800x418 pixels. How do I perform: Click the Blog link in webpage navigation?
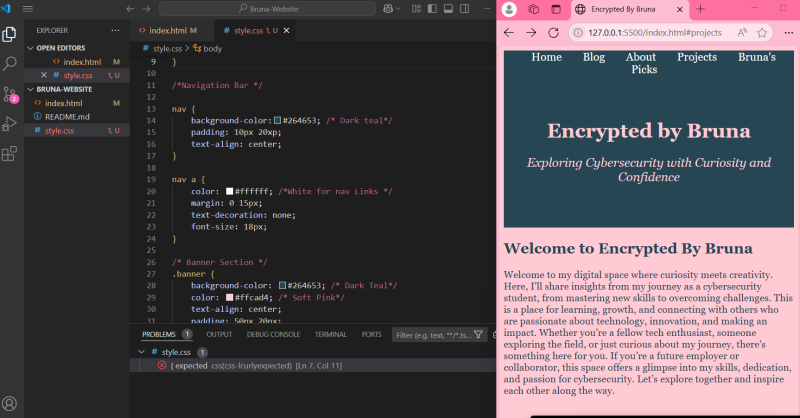(594, 57)
